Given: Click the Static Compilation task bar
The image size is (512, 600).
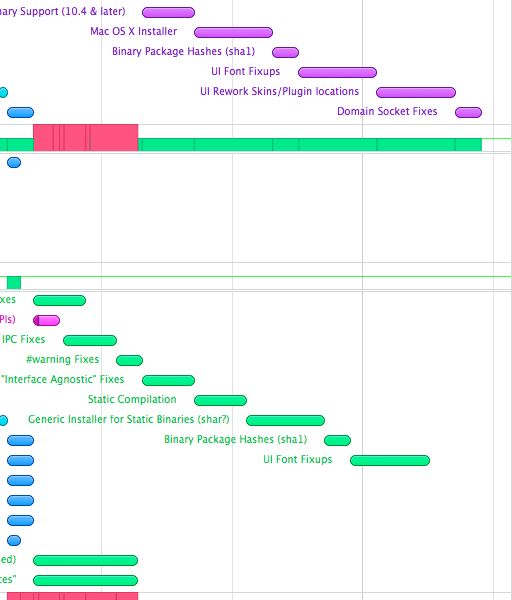Looking at the screenshot, I should point(220,400).
